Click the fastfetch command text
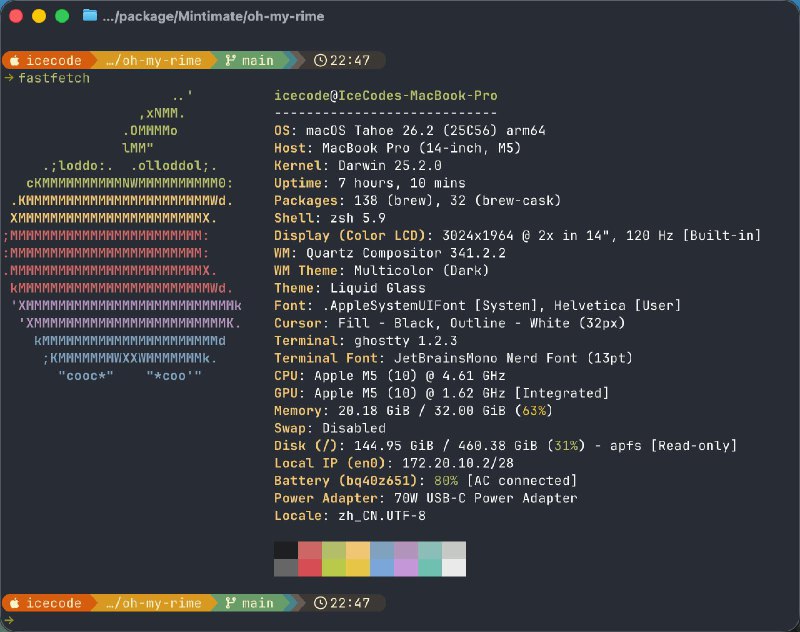The width and height of the screenshot is (800, 632). tap(53, 78)
